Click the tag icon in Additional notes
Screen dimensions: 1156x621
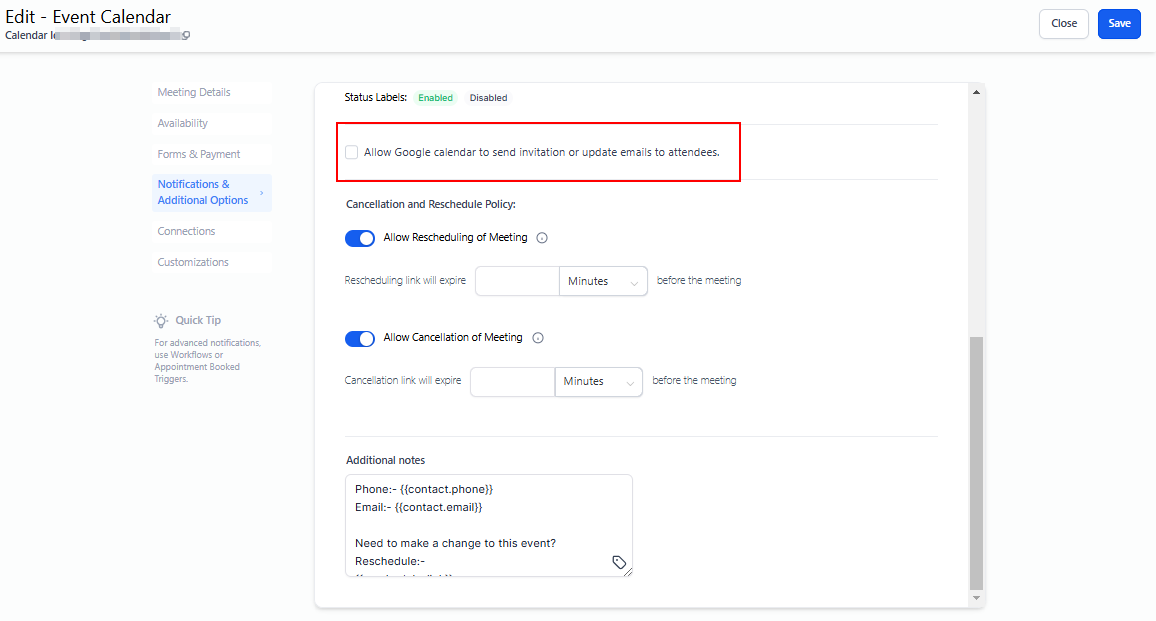pos(619,563)
